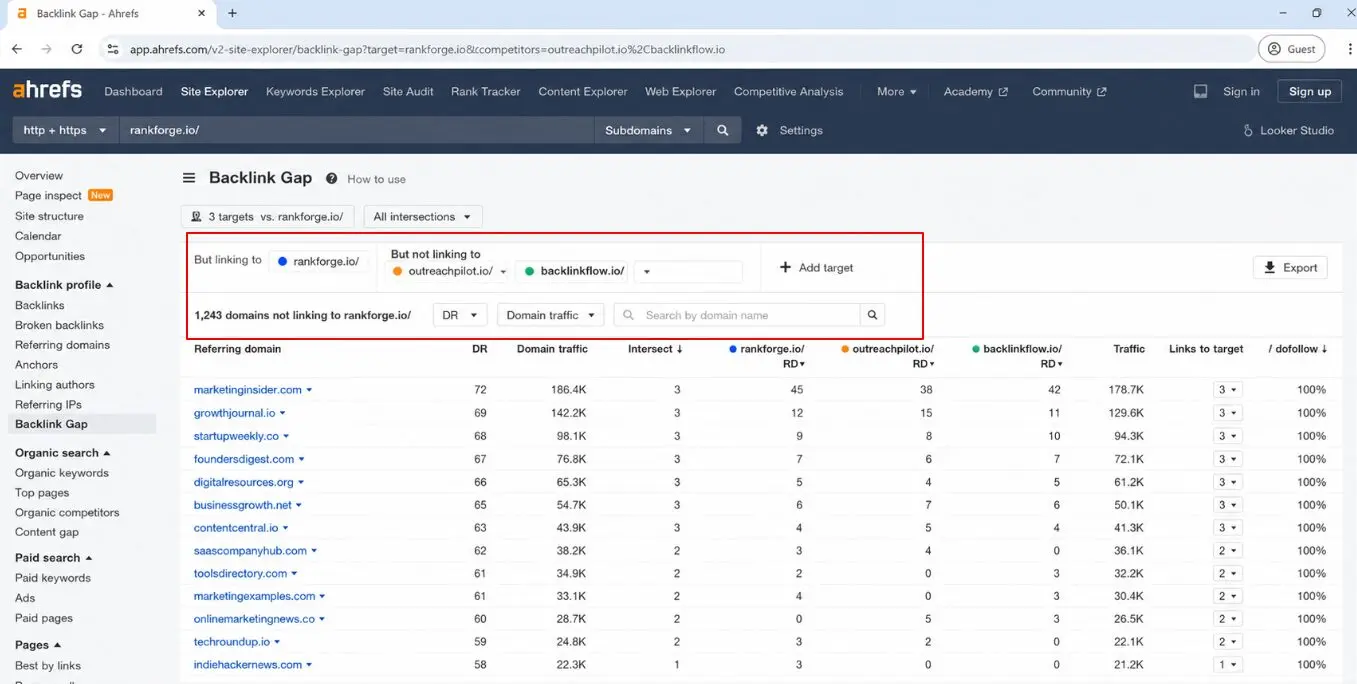The image size is (1357, 684).
Task: Collapse the Paid search section
Action: 53,558
